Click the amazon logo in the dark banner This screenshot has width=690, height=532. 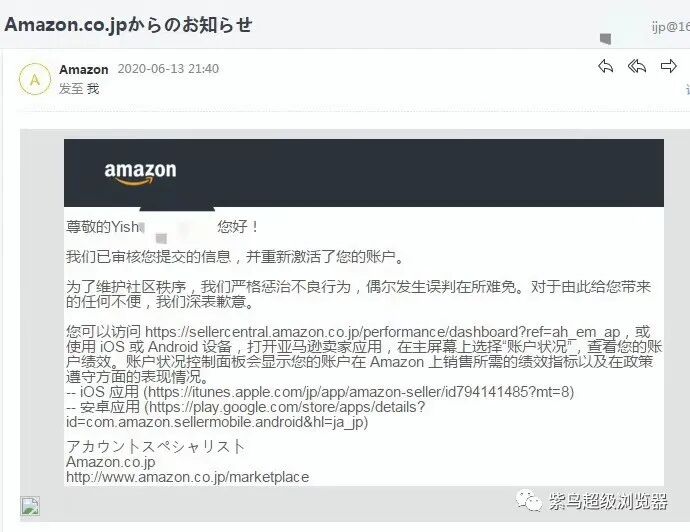tap(140, 173)
